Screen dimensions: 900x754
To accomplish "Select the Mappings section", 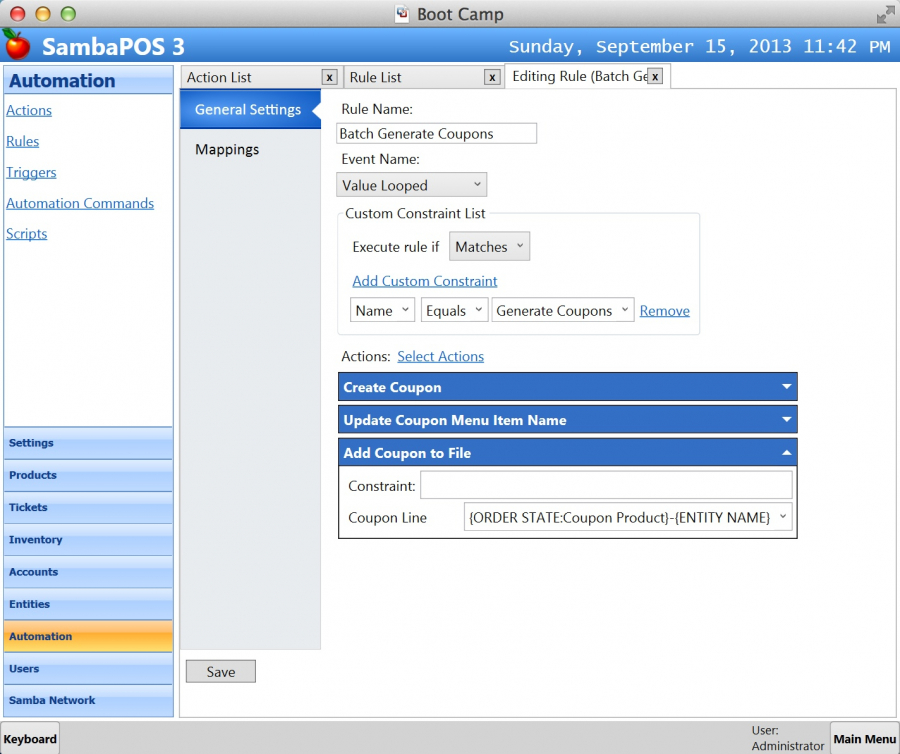I will (x=227, y=149).
